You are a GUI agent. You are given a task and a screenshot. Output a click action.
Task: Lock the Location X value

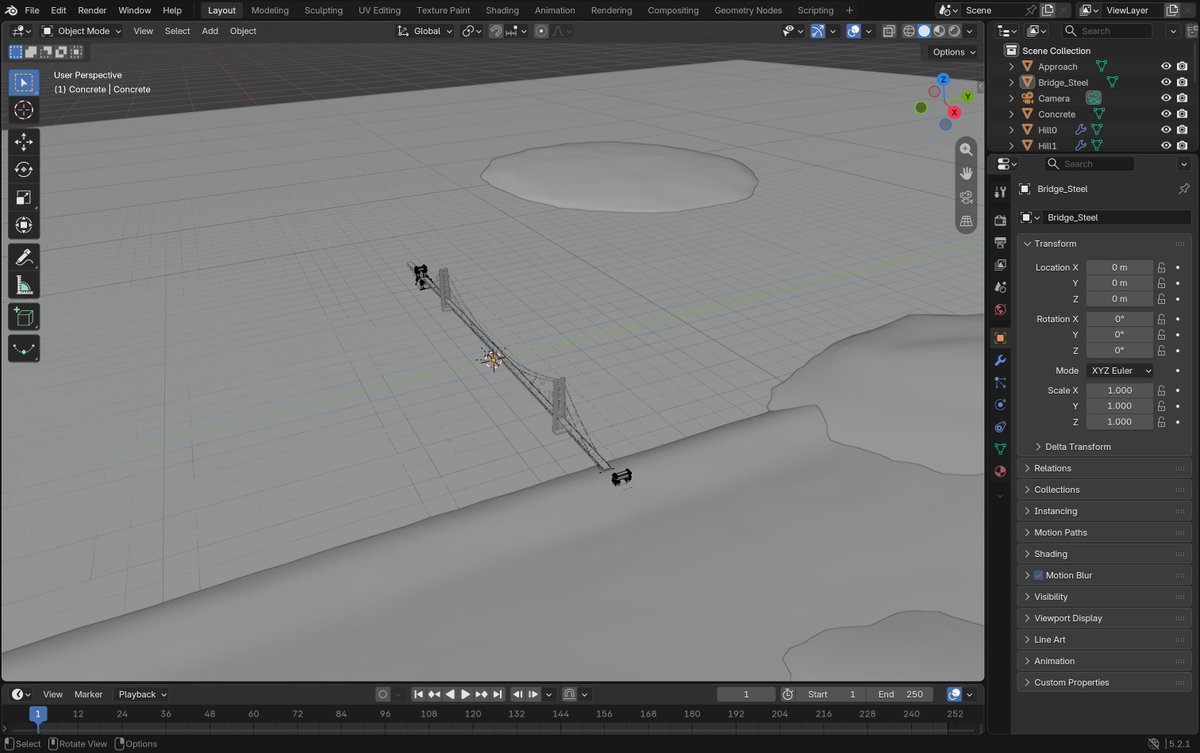[x=1161, y=268]
